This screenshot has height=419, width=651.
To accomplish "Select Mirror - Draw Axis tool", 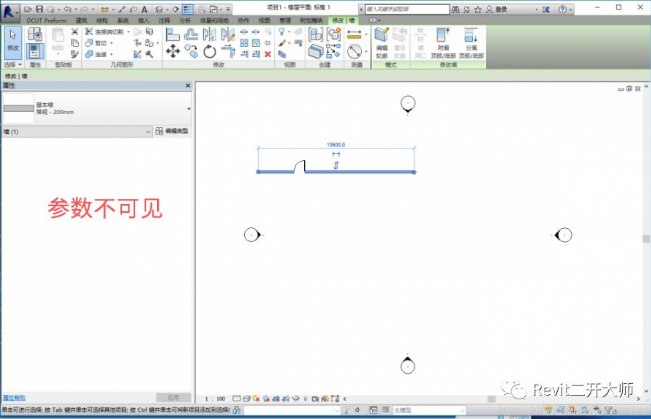I will tap(228, 34).
